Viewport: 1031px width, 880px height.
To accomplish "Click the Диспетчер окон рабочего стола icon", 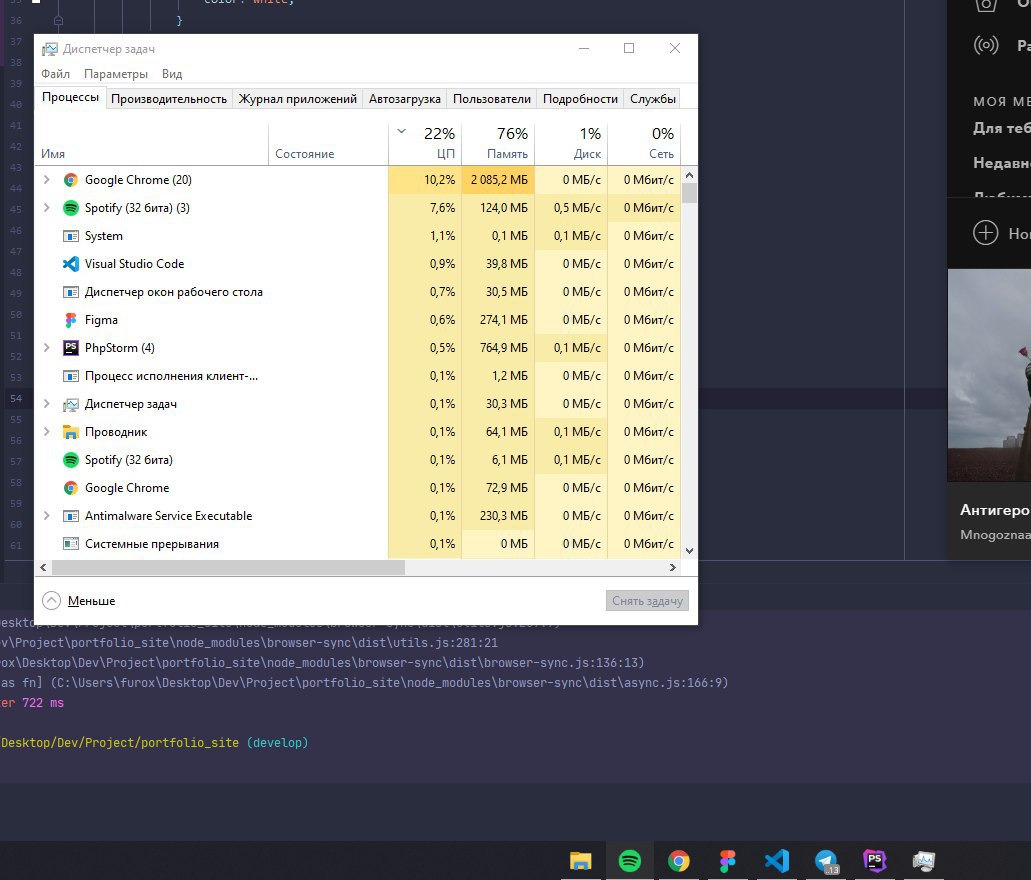I will click(71, 292).
